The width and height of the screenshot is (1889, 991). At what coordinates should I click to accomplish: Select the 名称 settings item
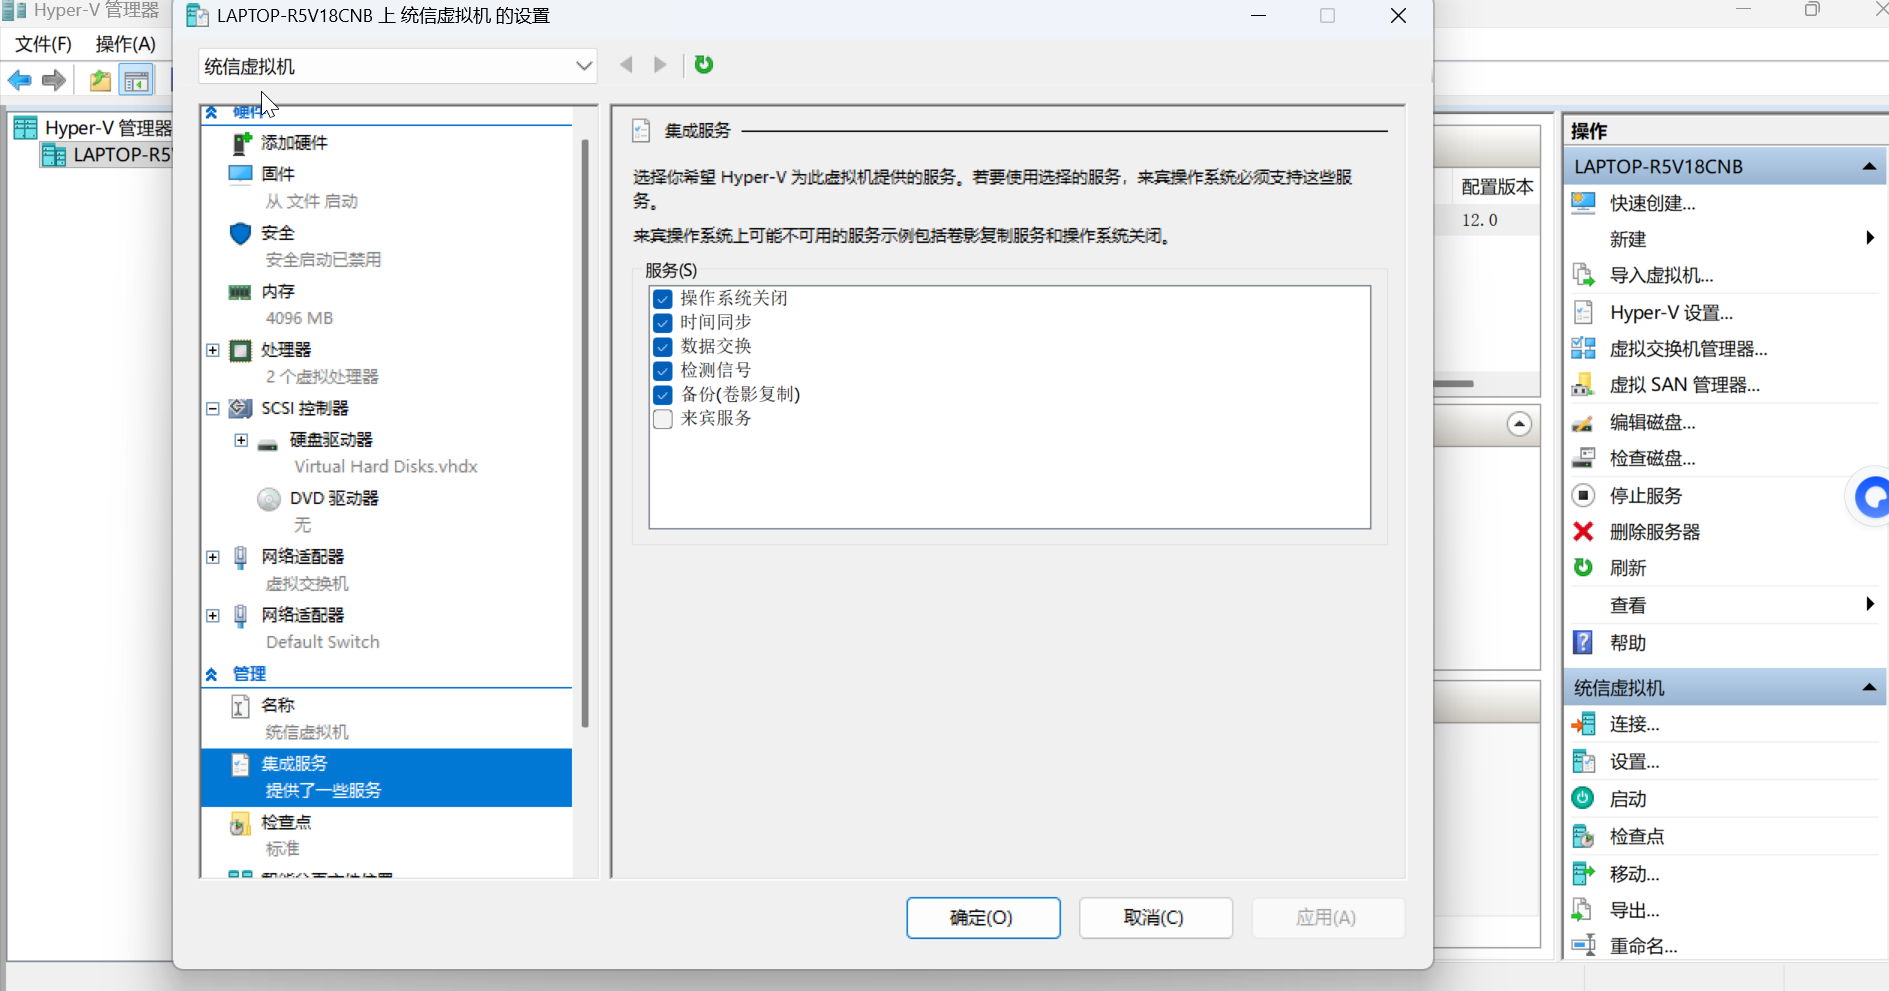click(x=386, y=718)
